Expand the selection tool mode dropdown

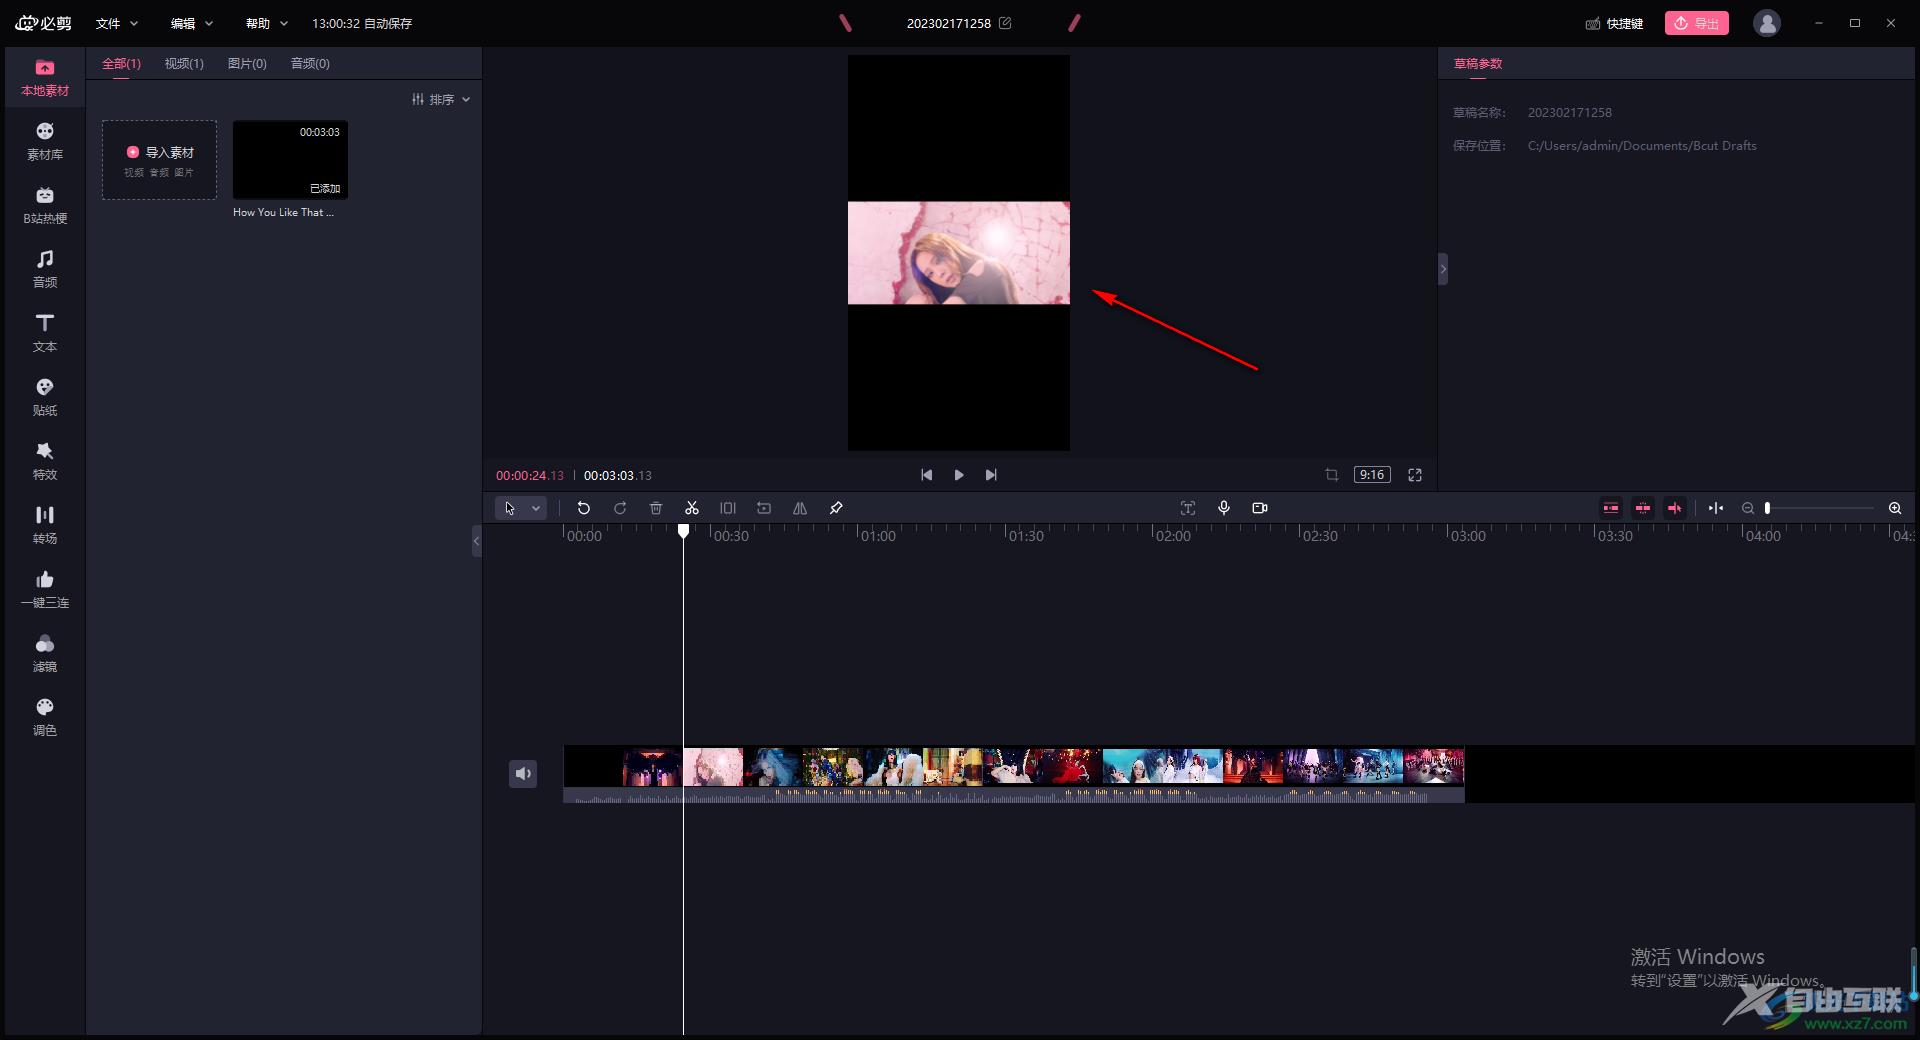coord(536,508)
